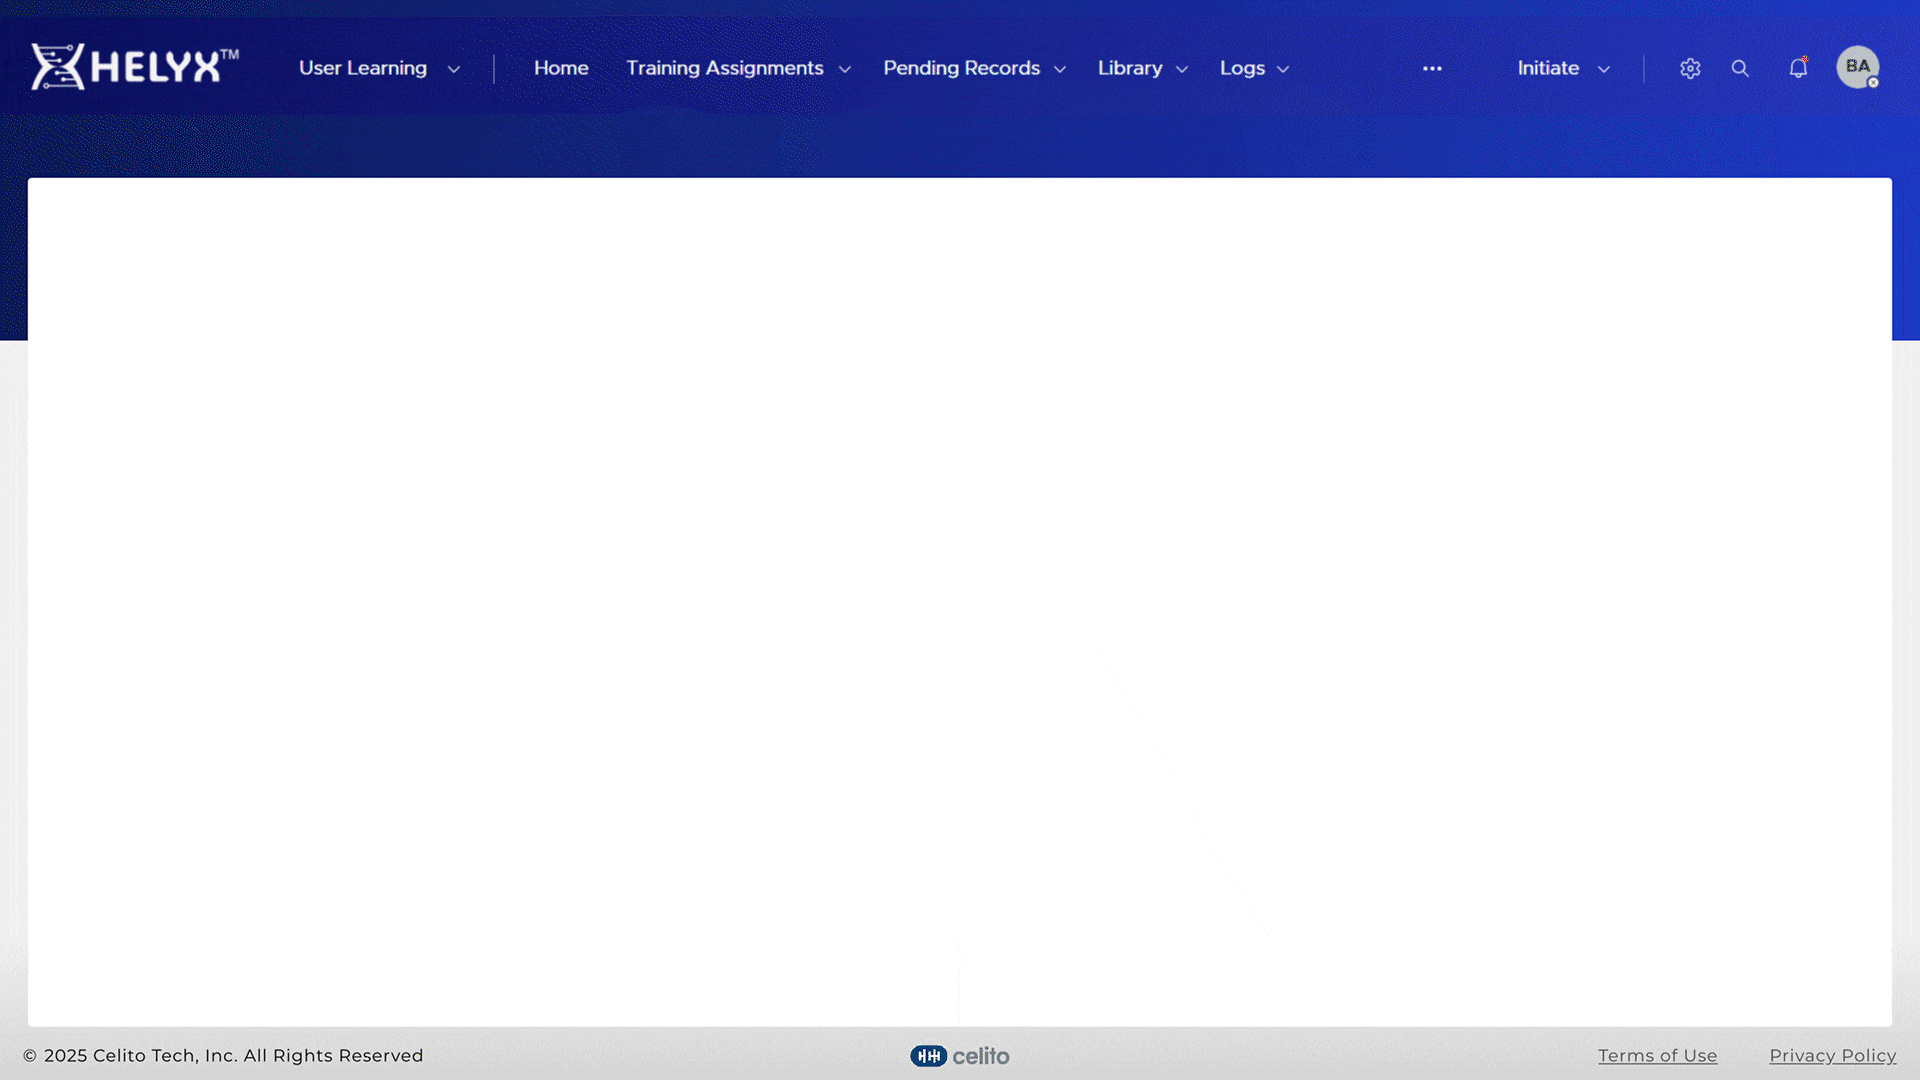Open the Initiate dropdown
This screenshot has width=1920, height=1080.
pos(1563,68)
